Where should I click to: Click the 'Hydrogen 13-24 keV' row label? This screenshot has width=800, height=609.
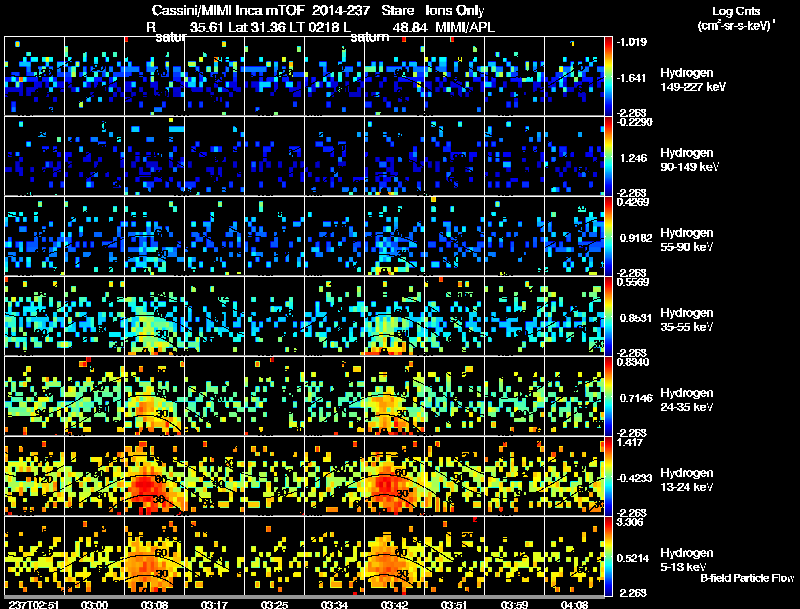coord(687,480)
